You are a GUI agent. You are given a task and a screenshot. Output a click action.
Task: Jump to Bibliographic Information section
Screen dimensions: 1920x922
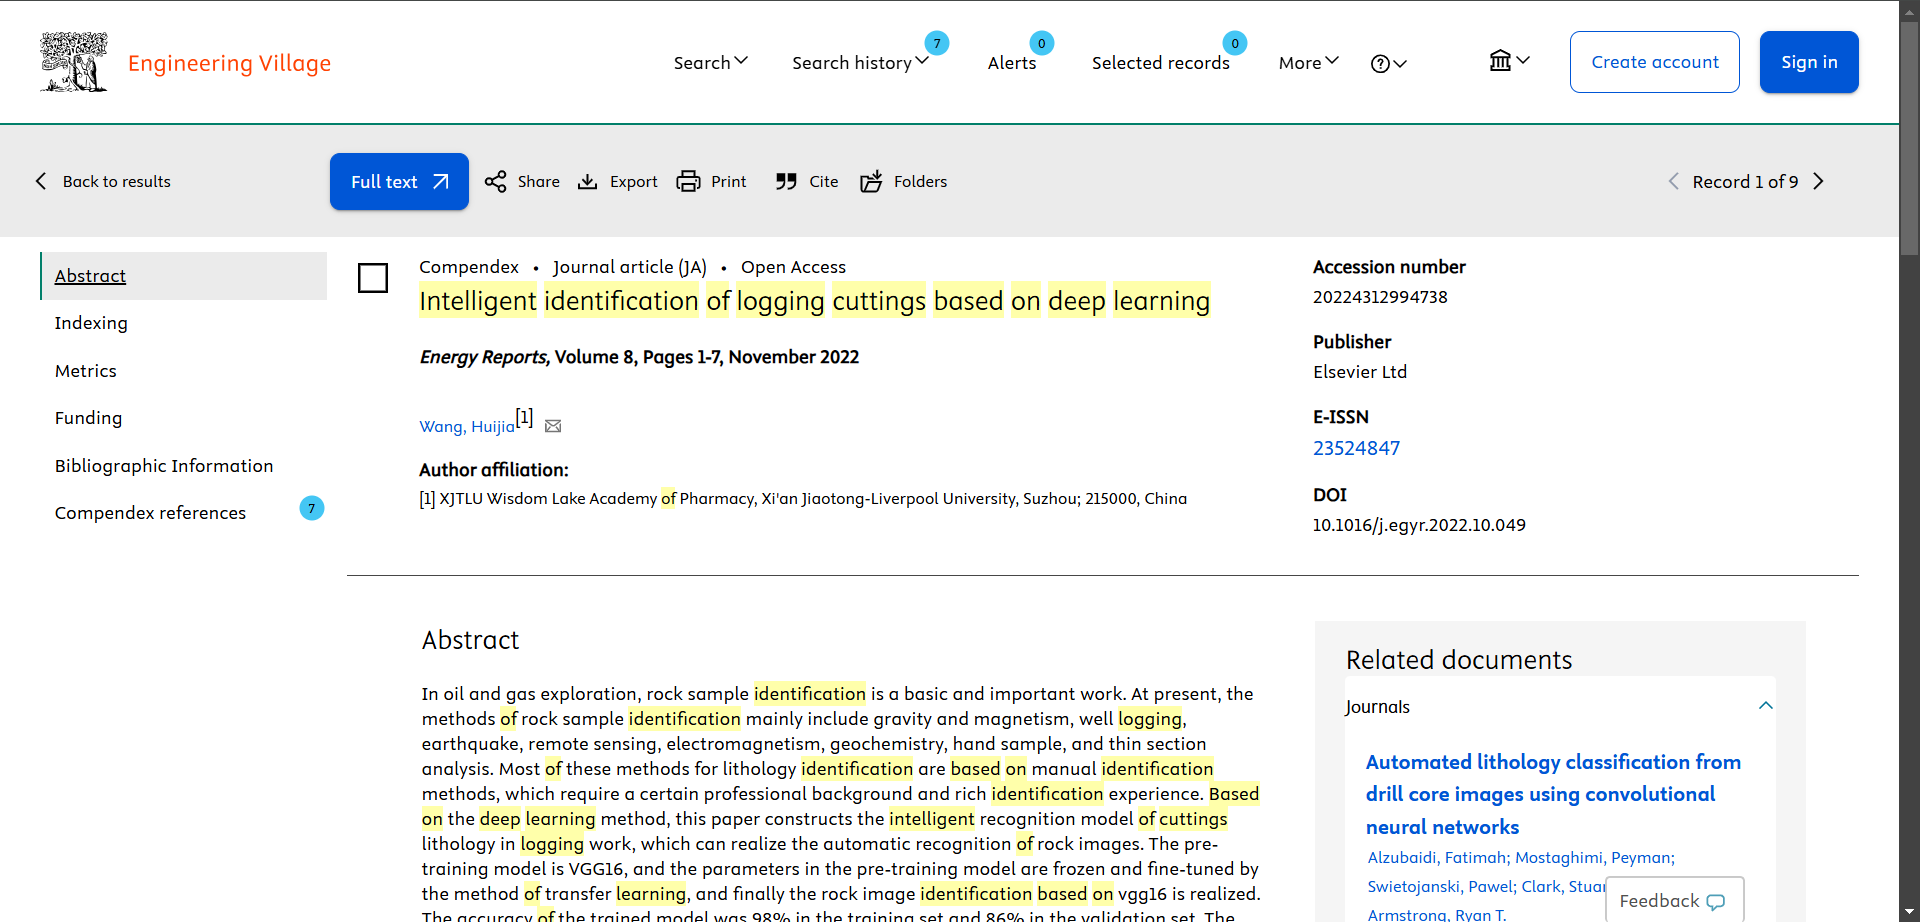click(164, 466)
